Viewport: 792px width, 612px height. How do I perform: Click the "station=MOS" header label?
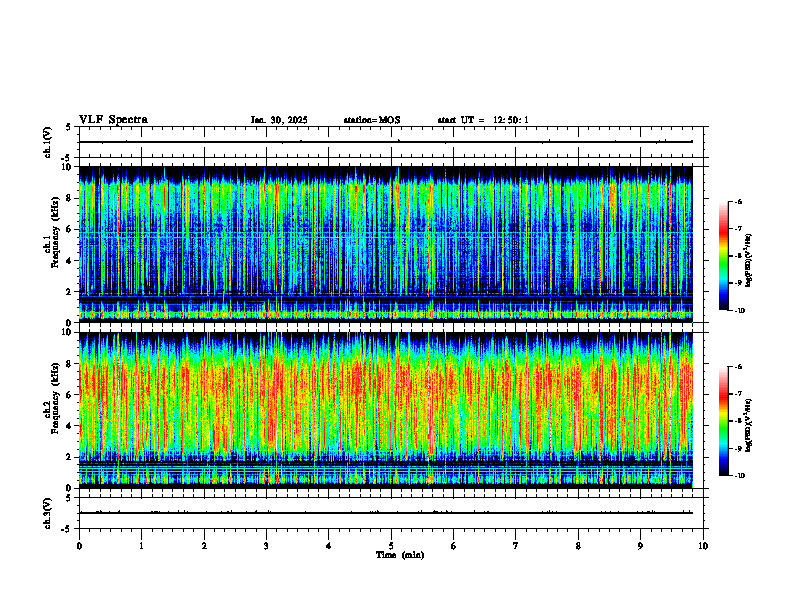[x=372, y=120]
